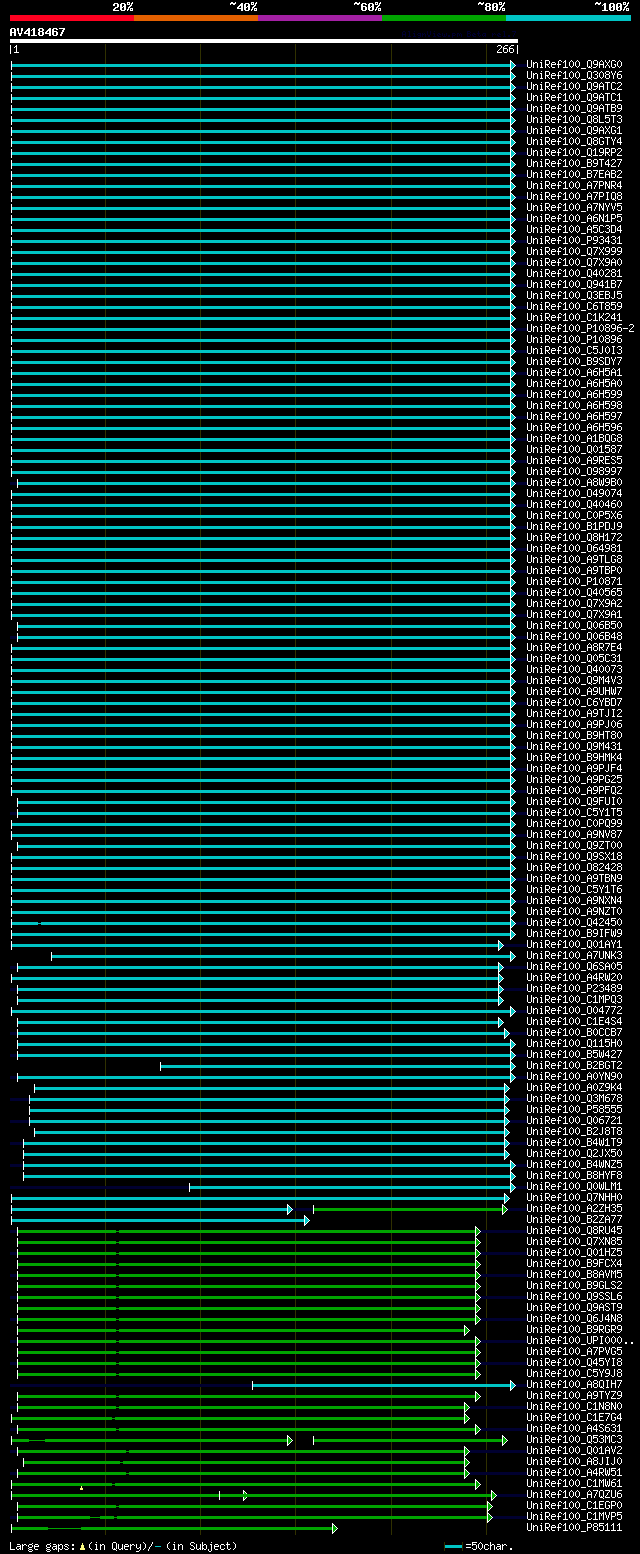Select the UniRef100_B9FCX4 label
The width and height of the screenshot is (640, 1554).
[574, 1263]
